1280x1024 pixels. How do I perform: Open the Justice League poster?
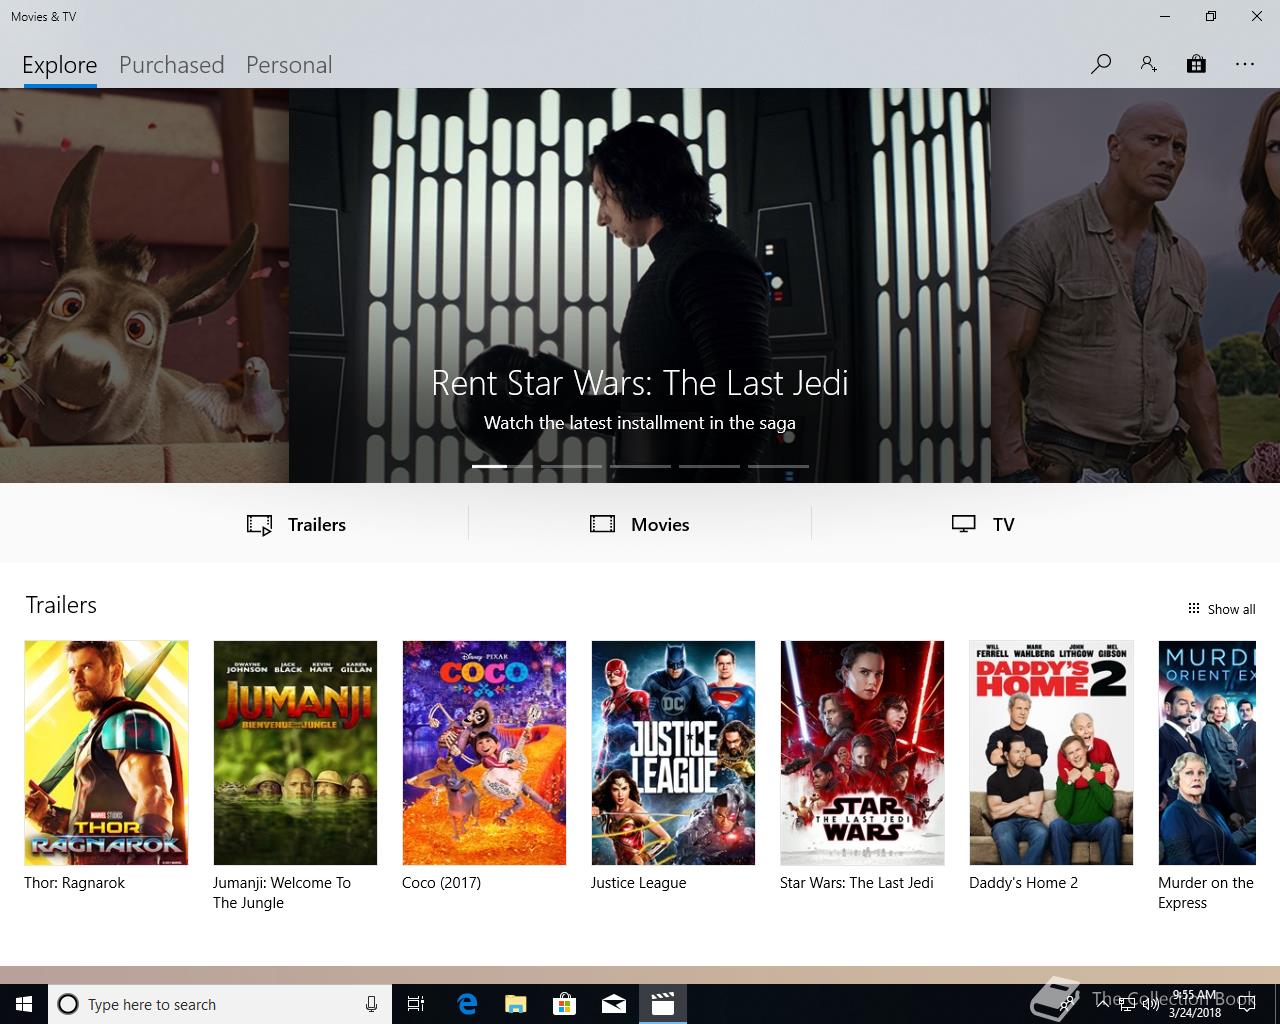tap(673, 753)
